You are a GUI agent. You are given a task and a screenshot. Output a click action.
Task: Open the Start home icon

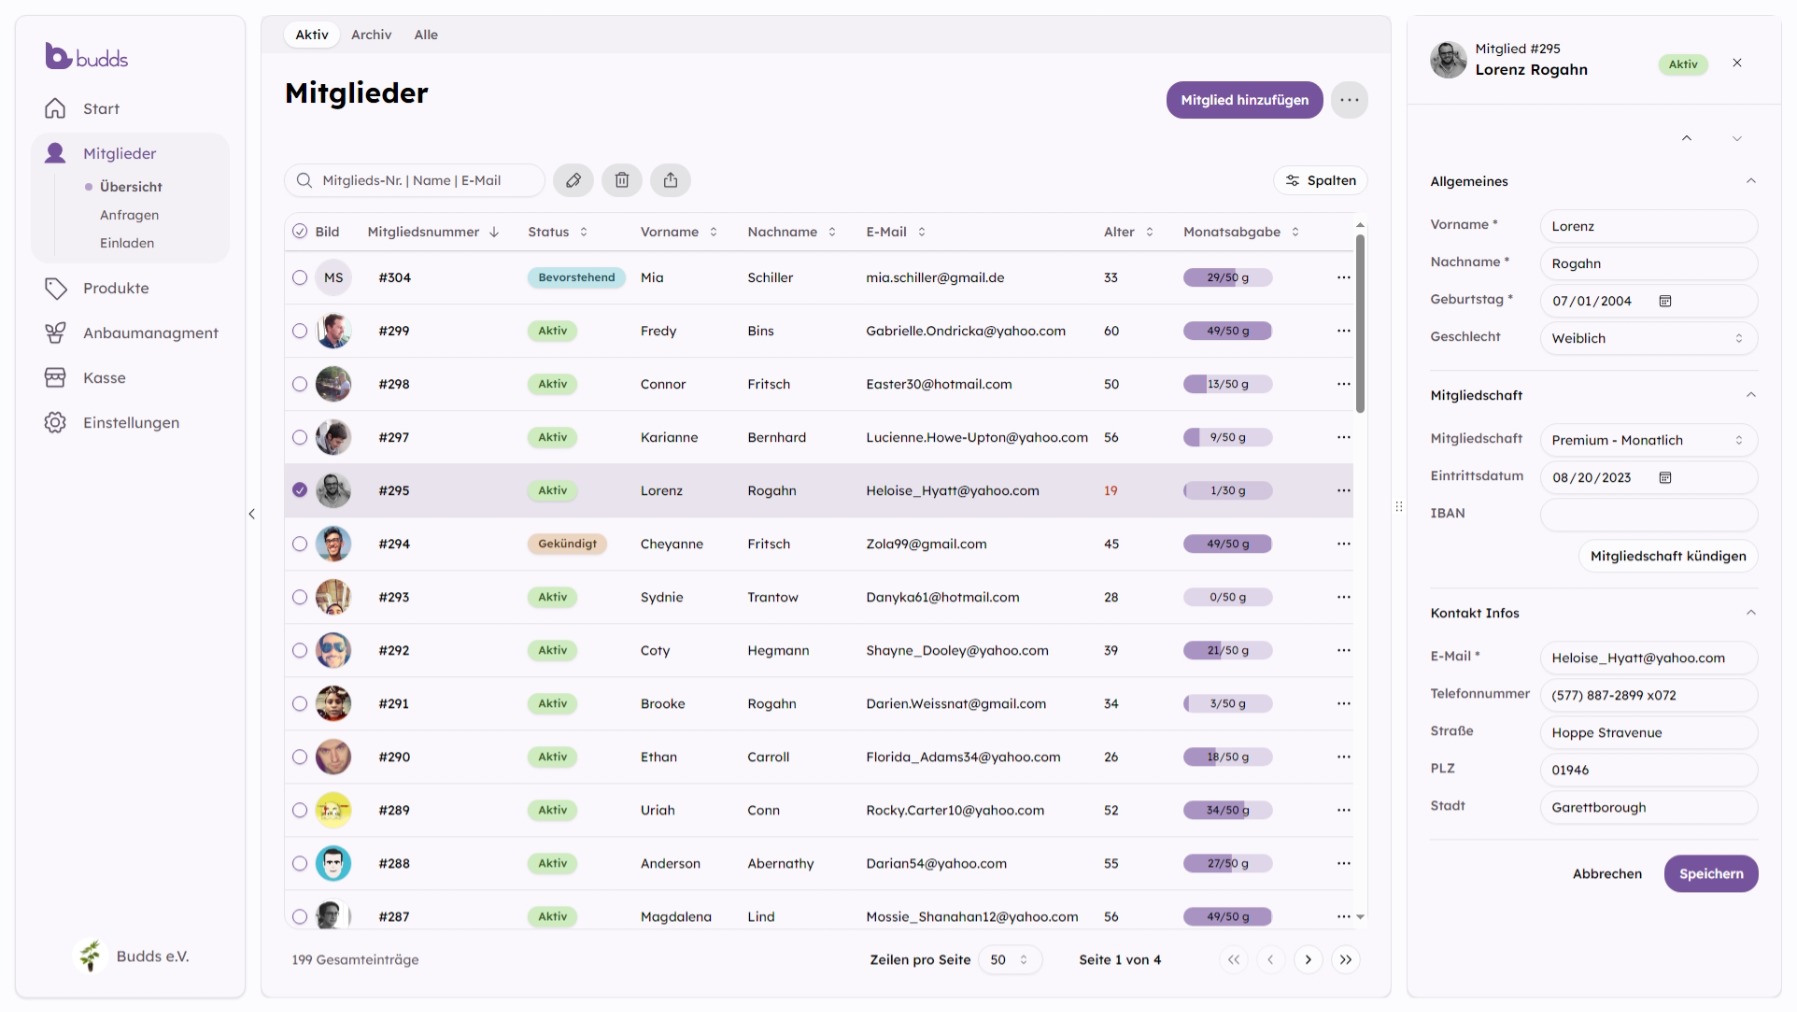pos(55,108)
